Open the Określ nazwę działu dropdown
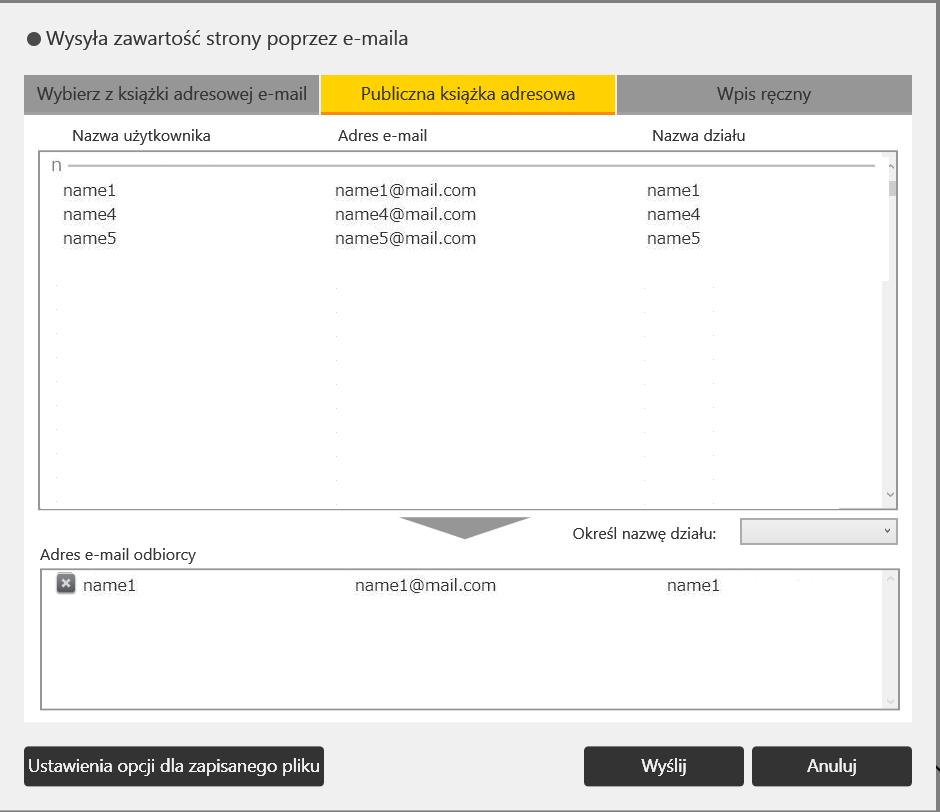Screen dimensions: 940x812 (x=818, y=532)
